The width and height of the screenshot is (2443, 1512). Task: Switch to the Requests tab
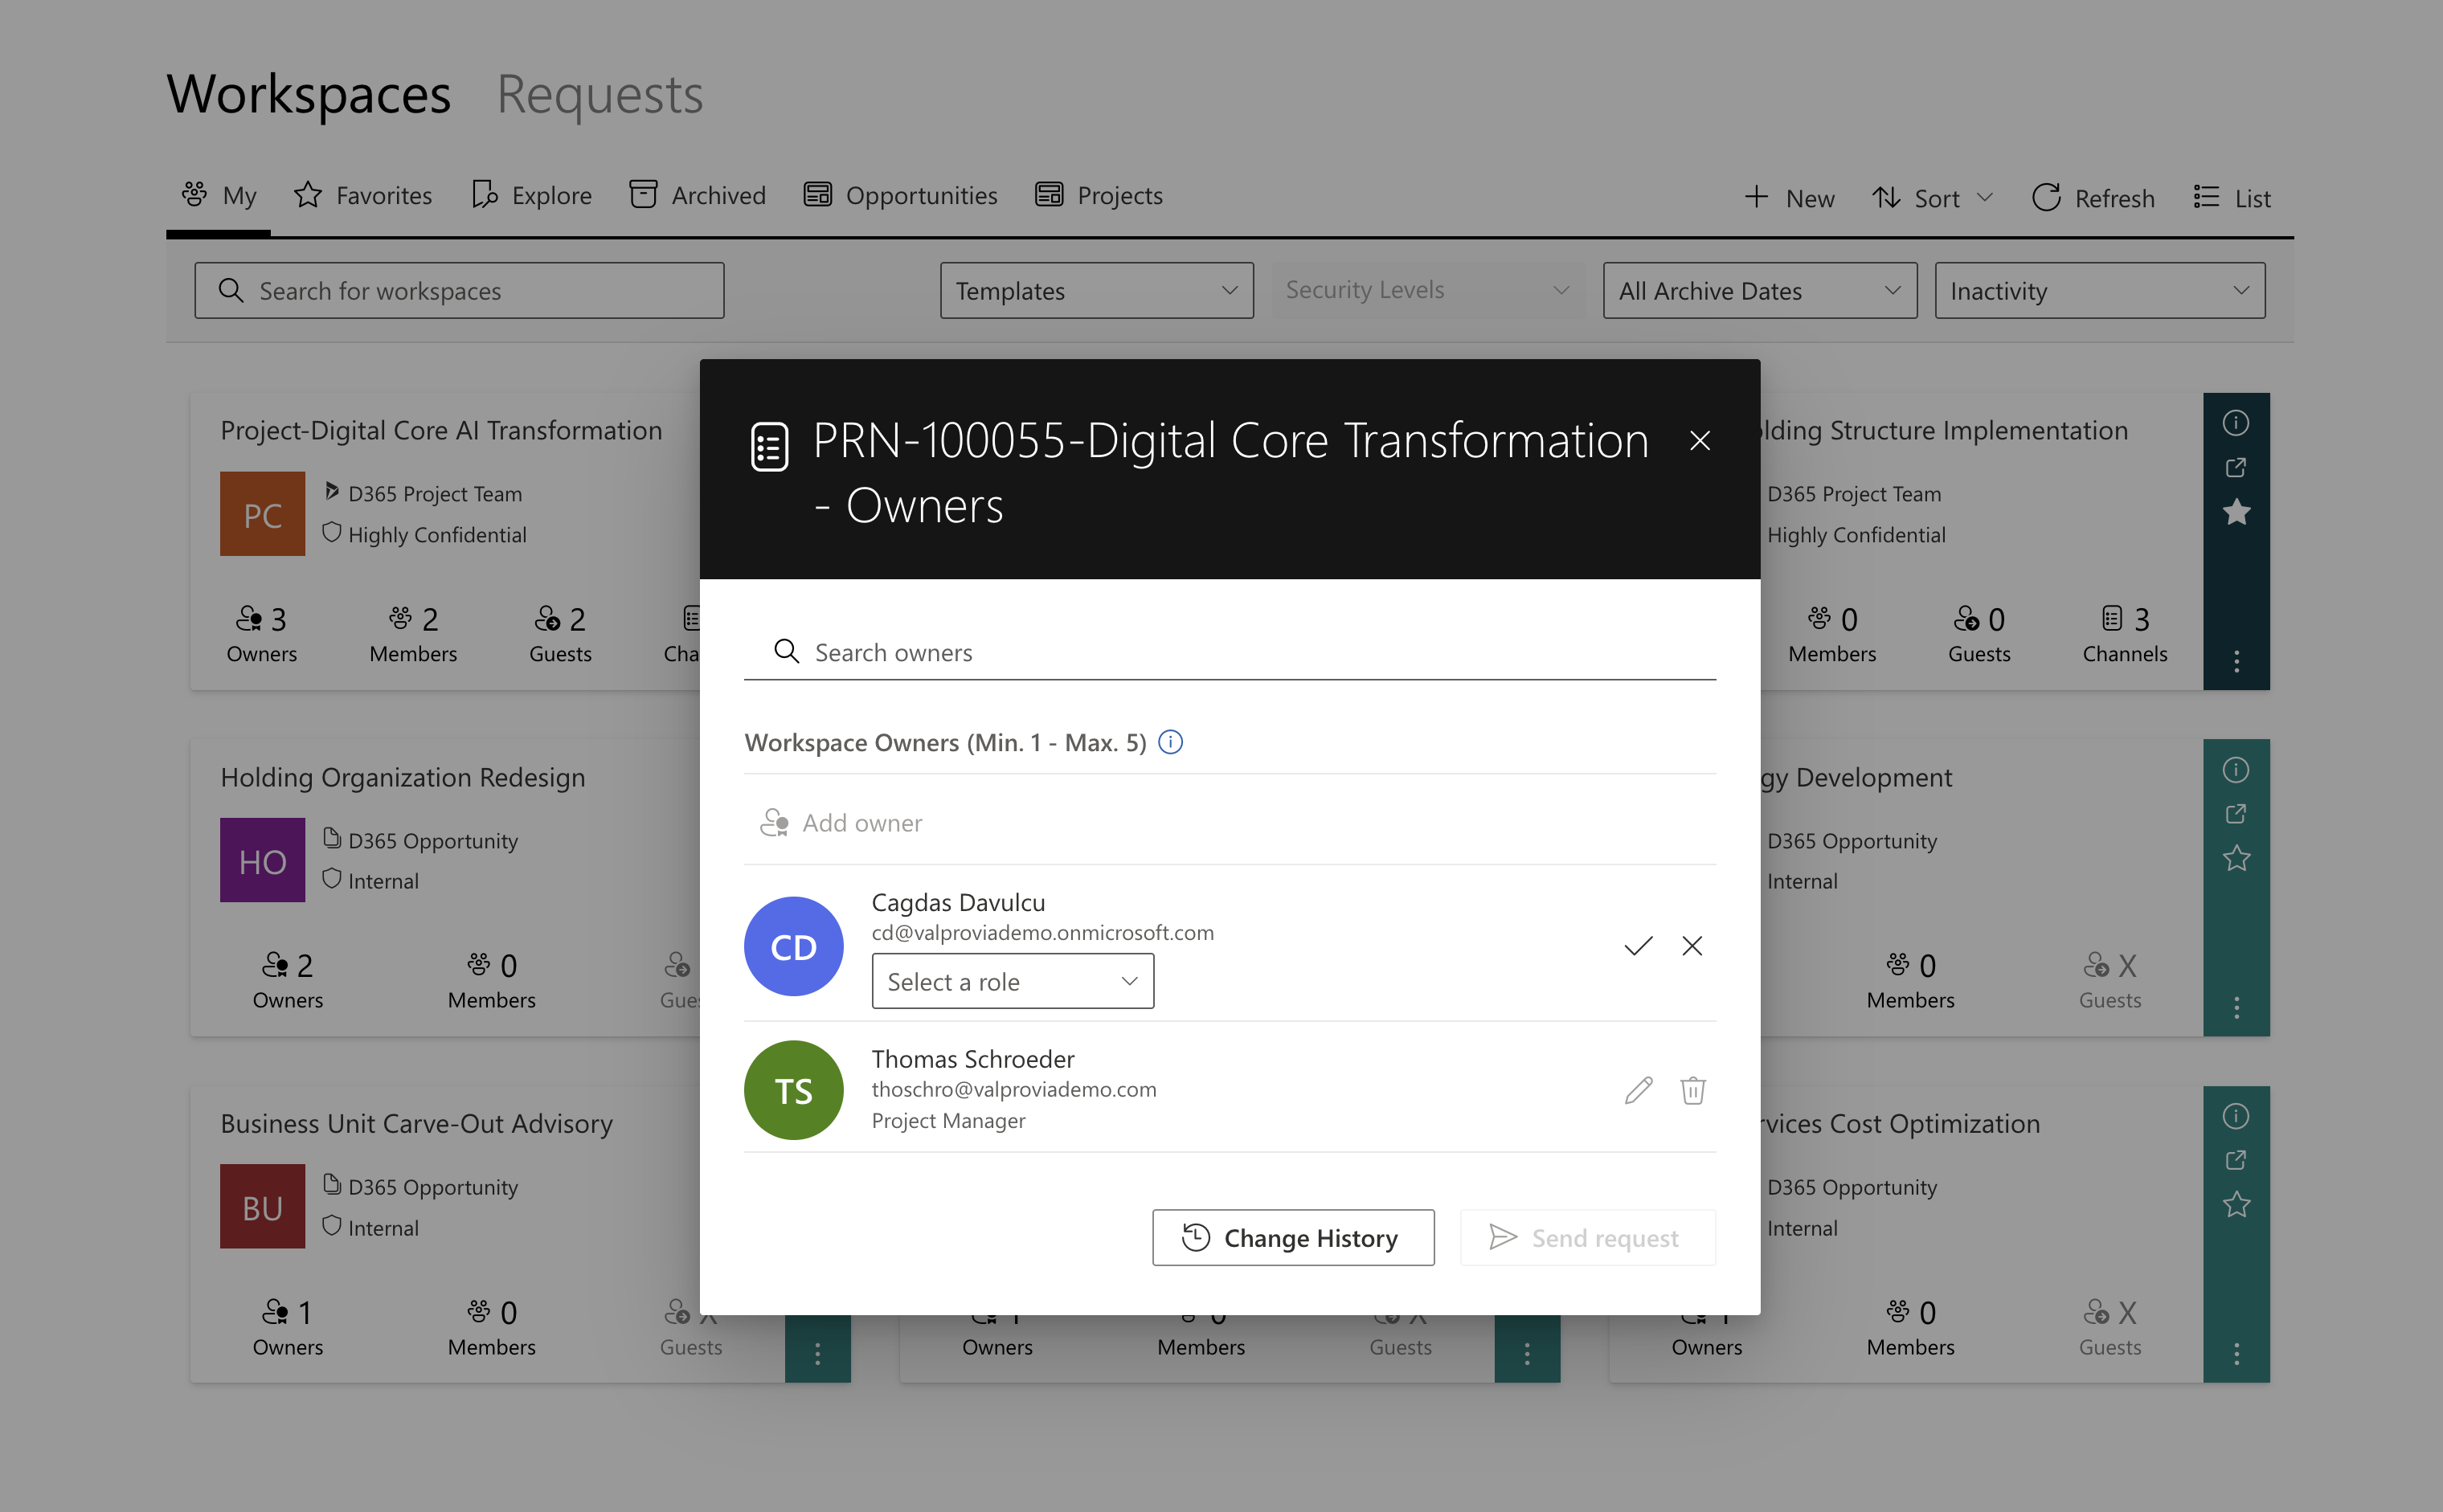[598, 95]
